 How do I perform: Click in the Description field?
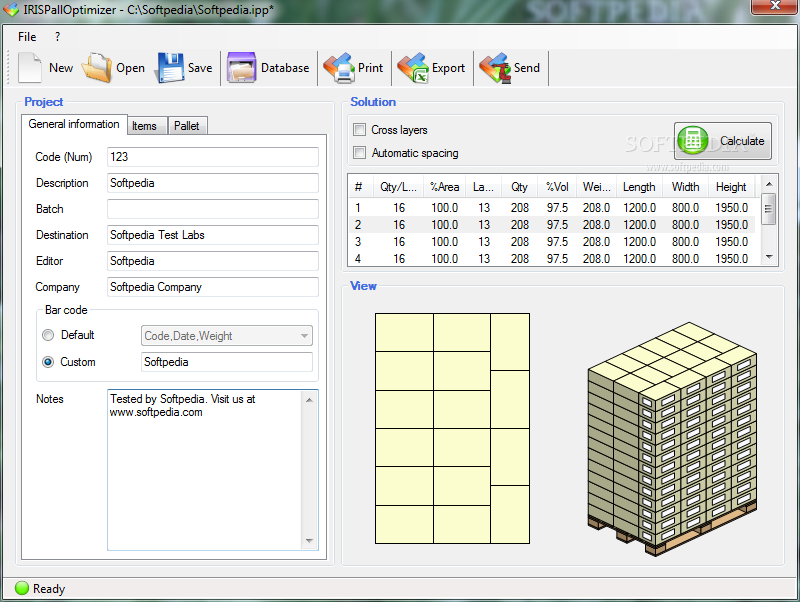(213, 183)
